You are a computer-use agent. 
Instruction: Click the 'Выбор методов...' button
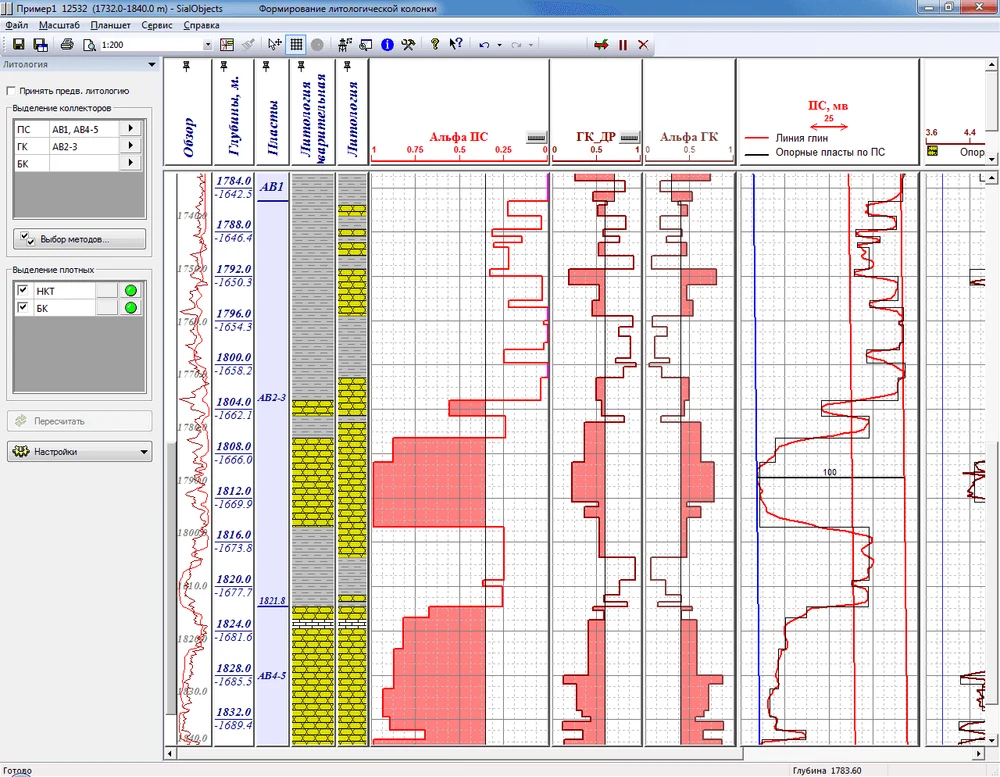coord(79,240)
